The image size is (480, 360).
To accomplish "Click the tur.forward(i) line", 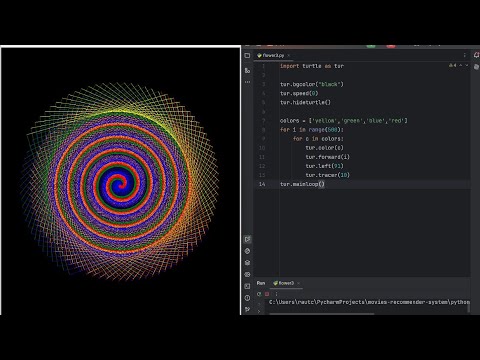I will coord(328,157).
